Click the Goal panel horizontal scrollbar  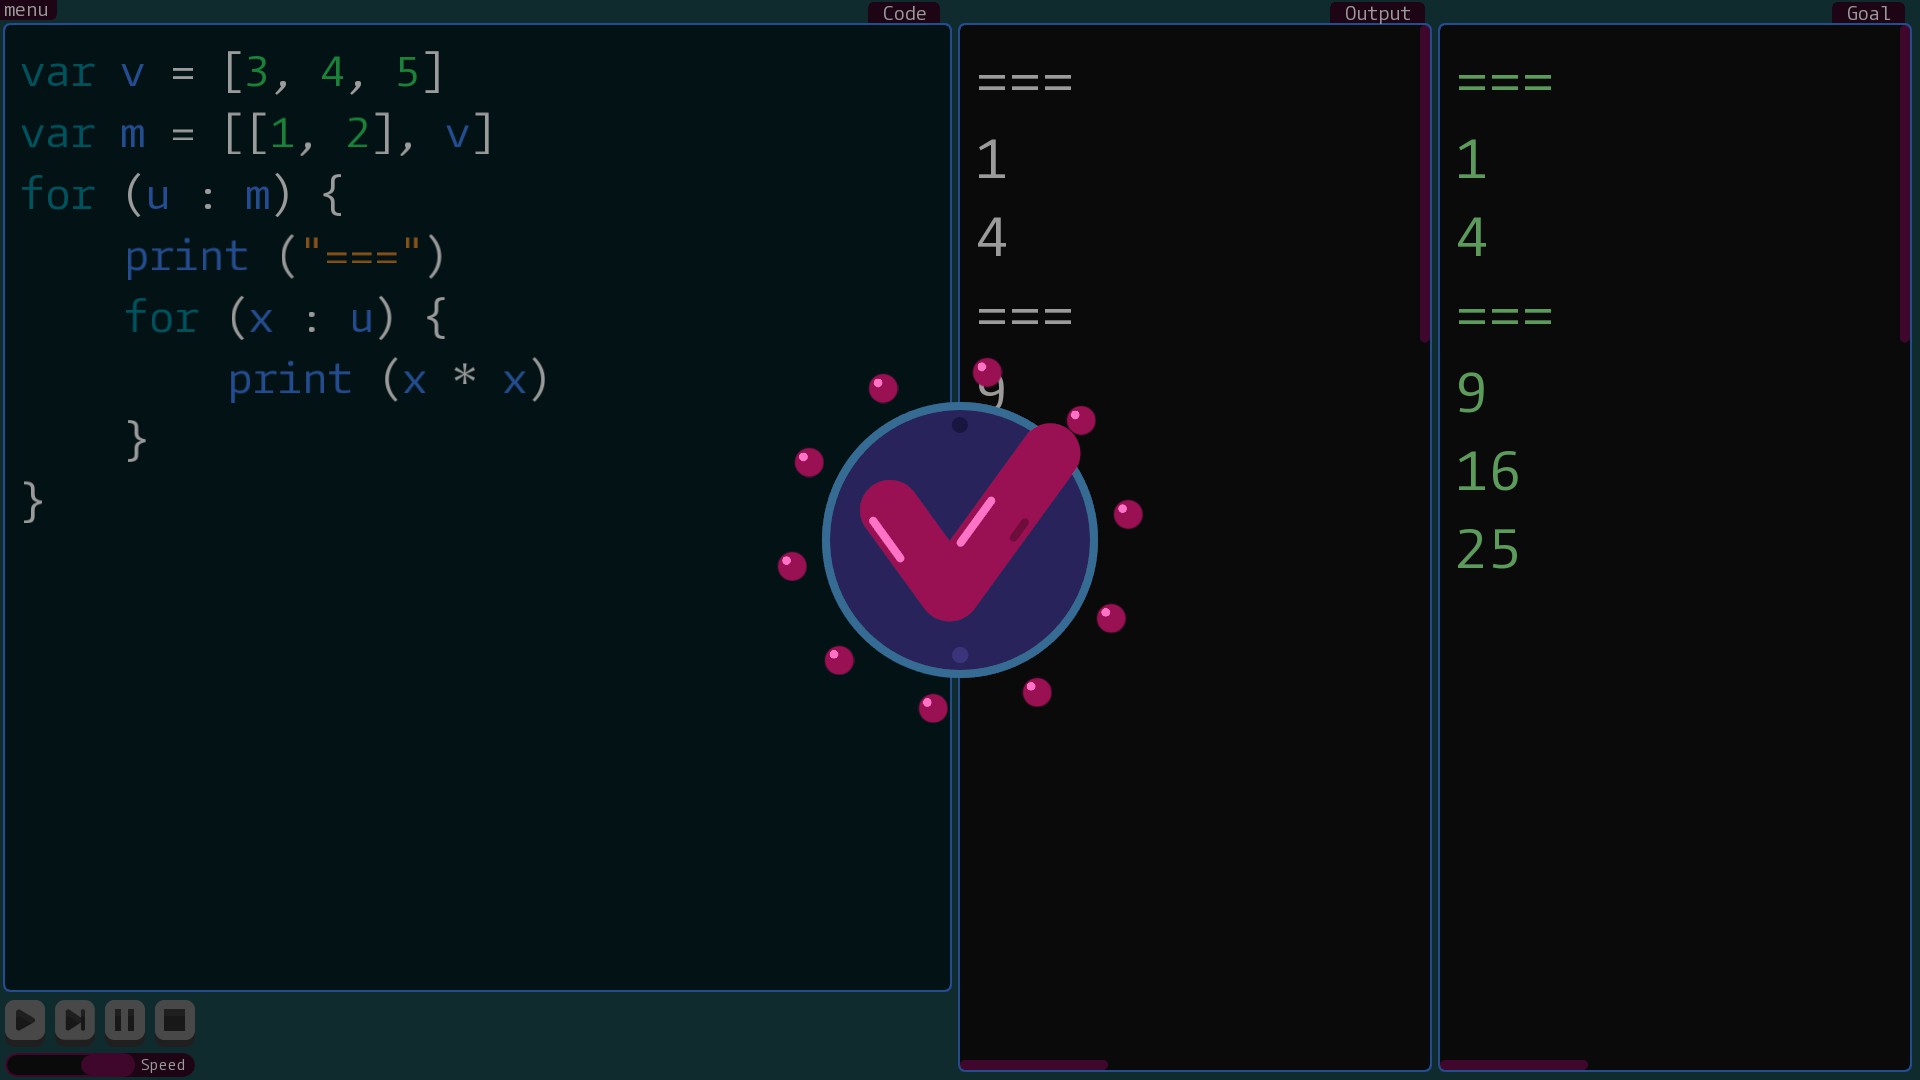(1514, 1065)
